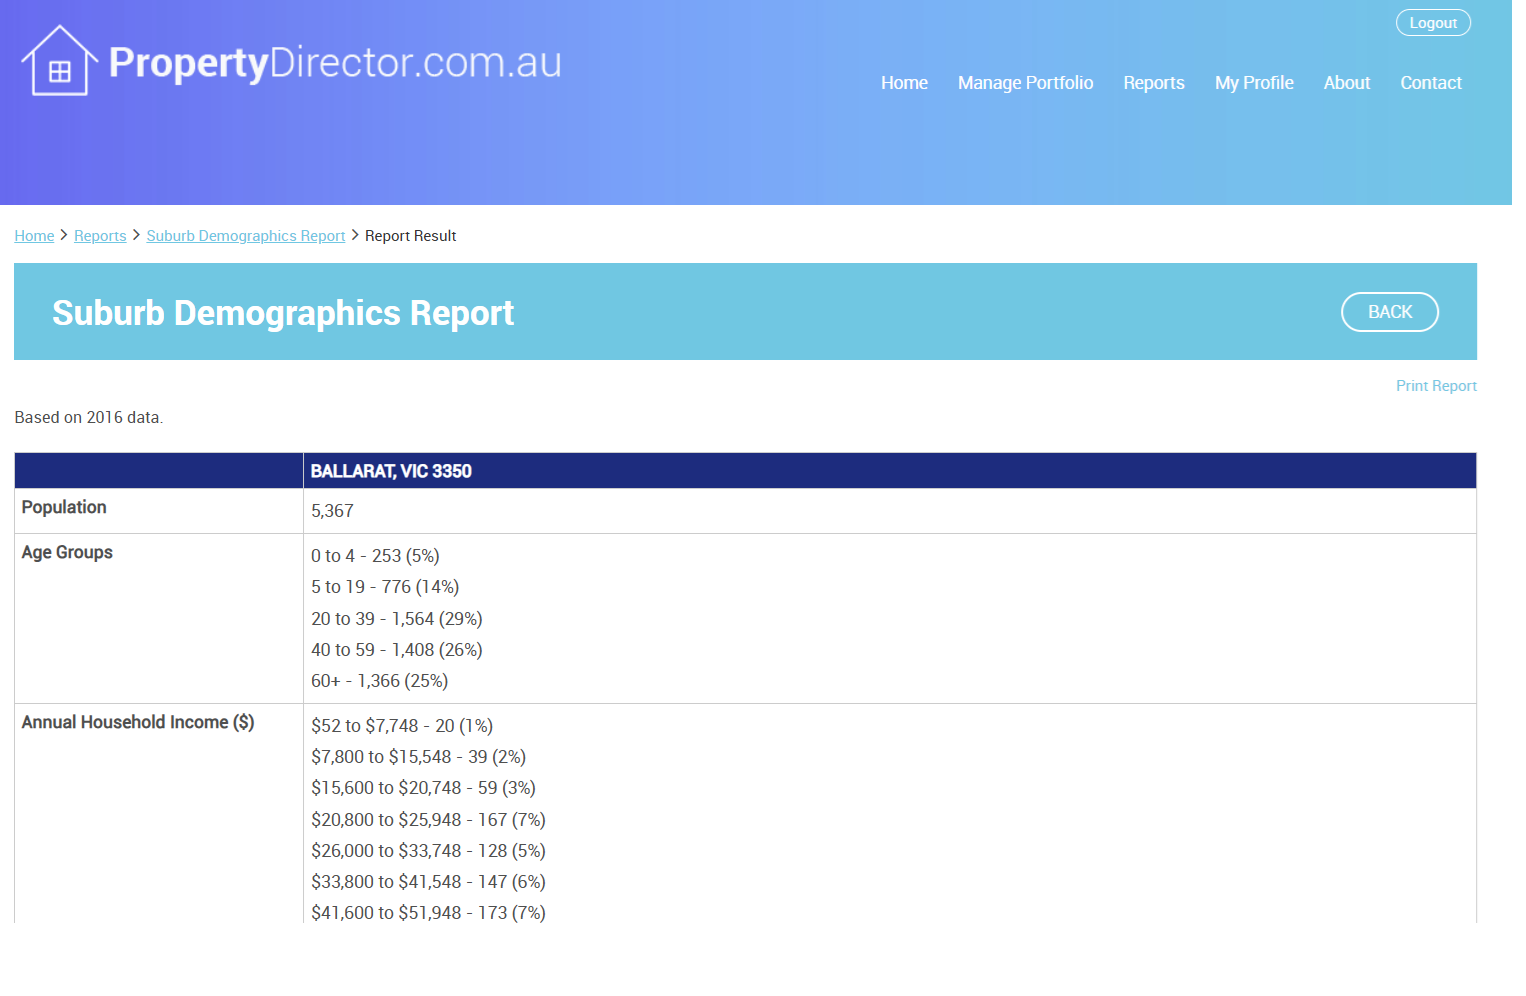Viewport: 1526px width, 996px height.
Task: Open the My Profile page
Action: (x=1254, y=83)
